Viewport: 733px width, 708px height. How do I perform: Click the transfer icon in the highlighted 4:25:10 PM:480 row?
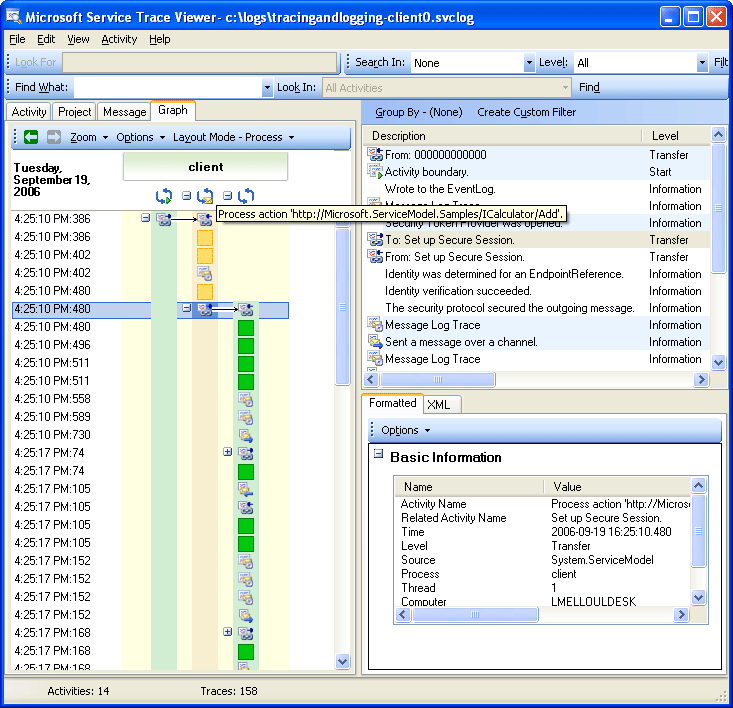(205, 310)
